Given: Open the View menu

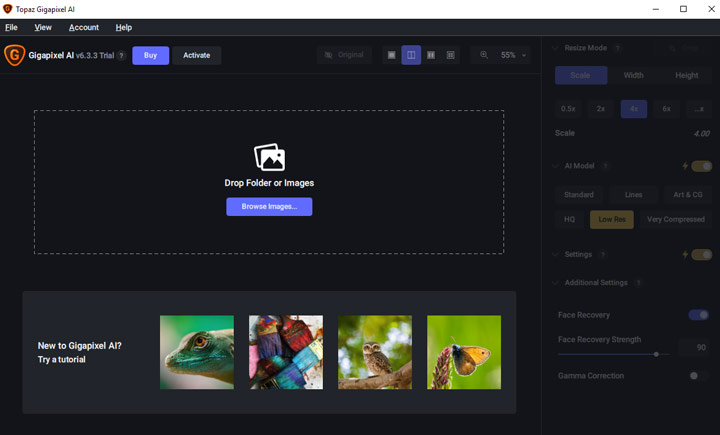Looking at the screenshot, I should click(43, 28).
